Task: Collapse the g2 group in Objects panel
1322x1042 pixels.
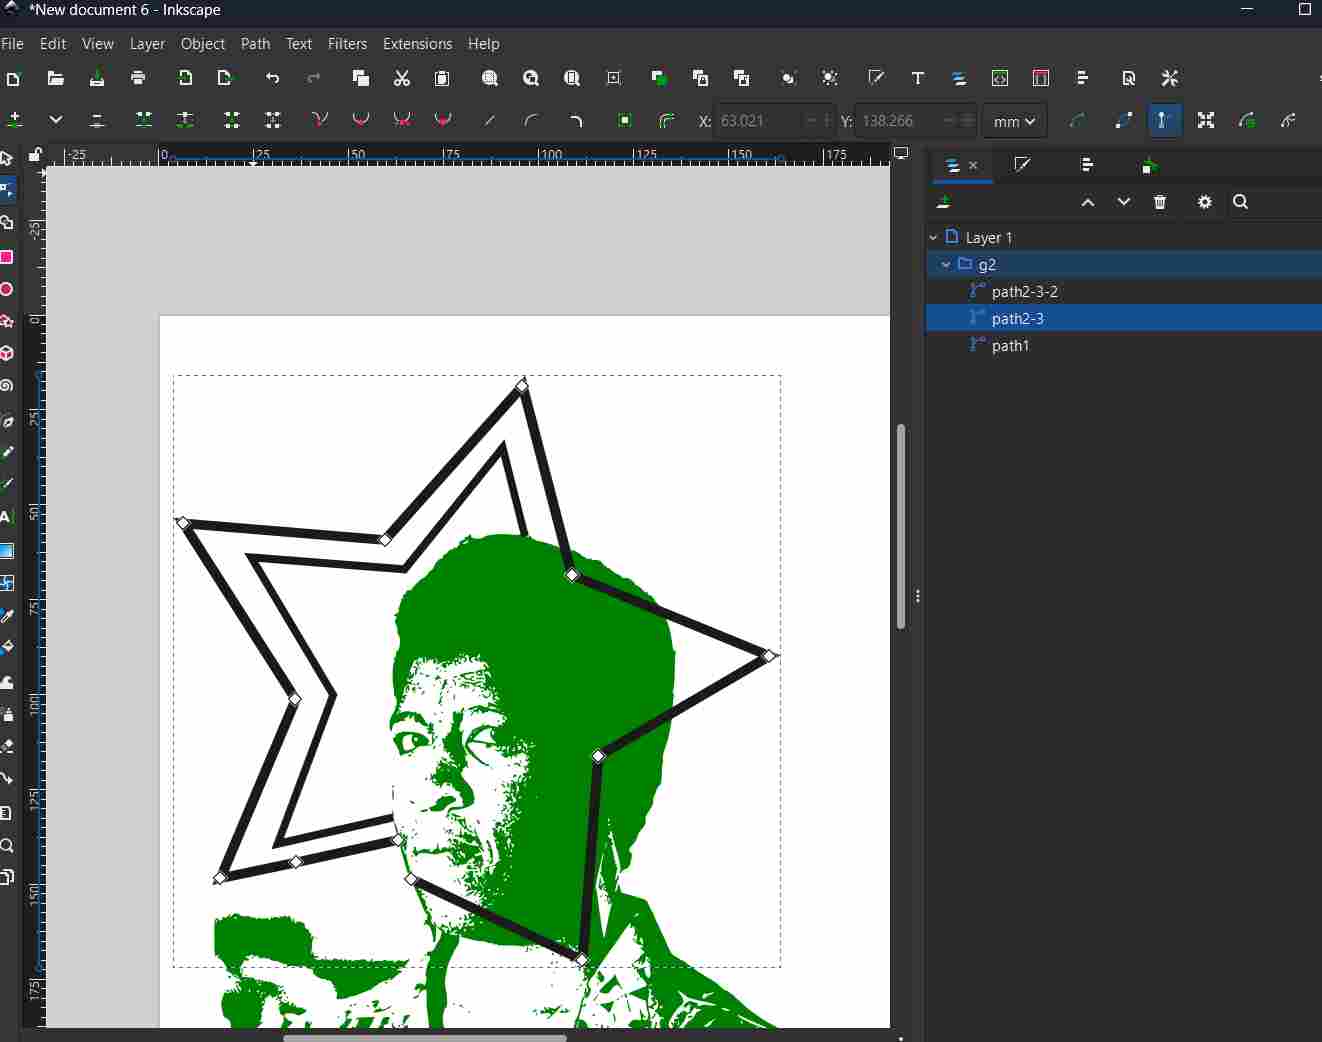Action: pos(946,265)
